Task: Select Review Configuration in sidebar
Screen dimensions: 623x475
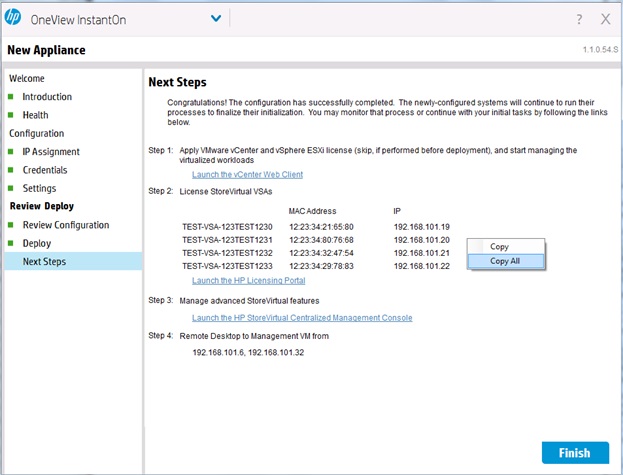Action: [x=66, y=225]
